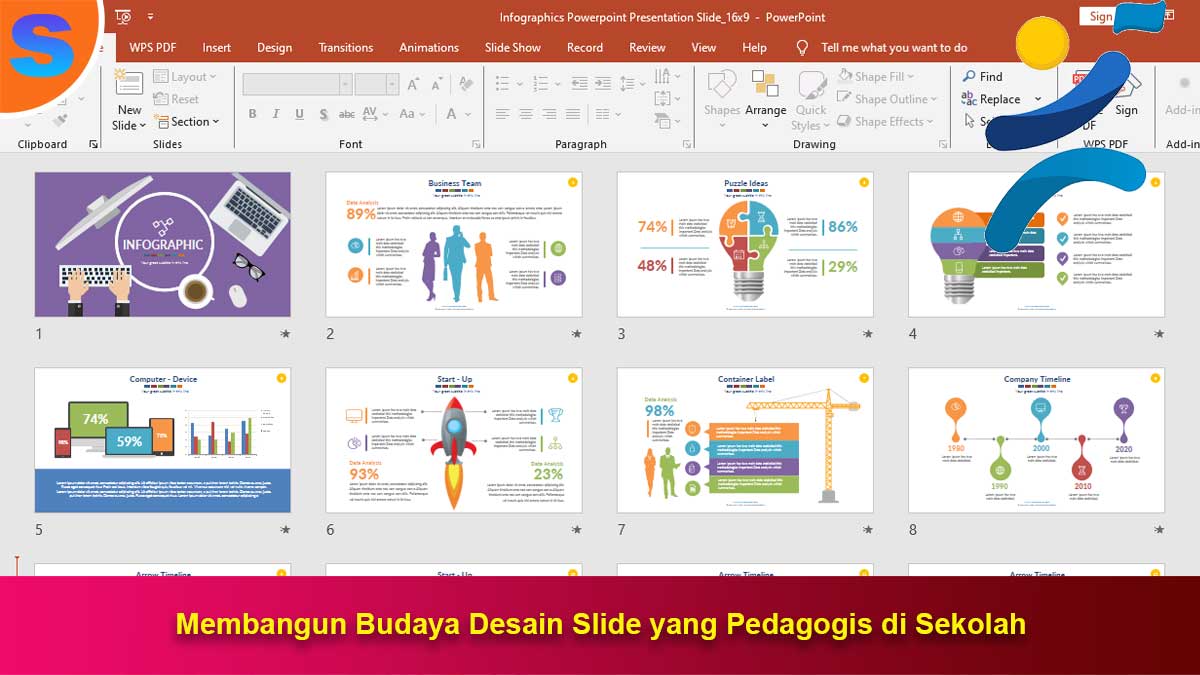Viewport: 1200px width, 675px height.
Task: Switch to the Design tab
Action: click(x=274, y=47)
